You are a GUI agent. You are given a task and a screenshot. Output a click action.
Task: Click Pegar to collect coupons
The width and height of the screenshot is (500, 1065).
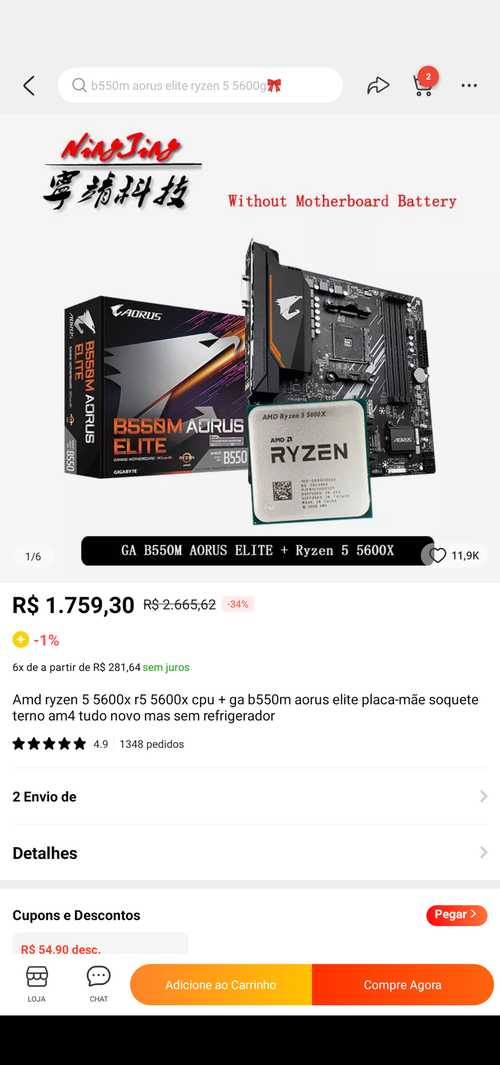pos(457,915)
